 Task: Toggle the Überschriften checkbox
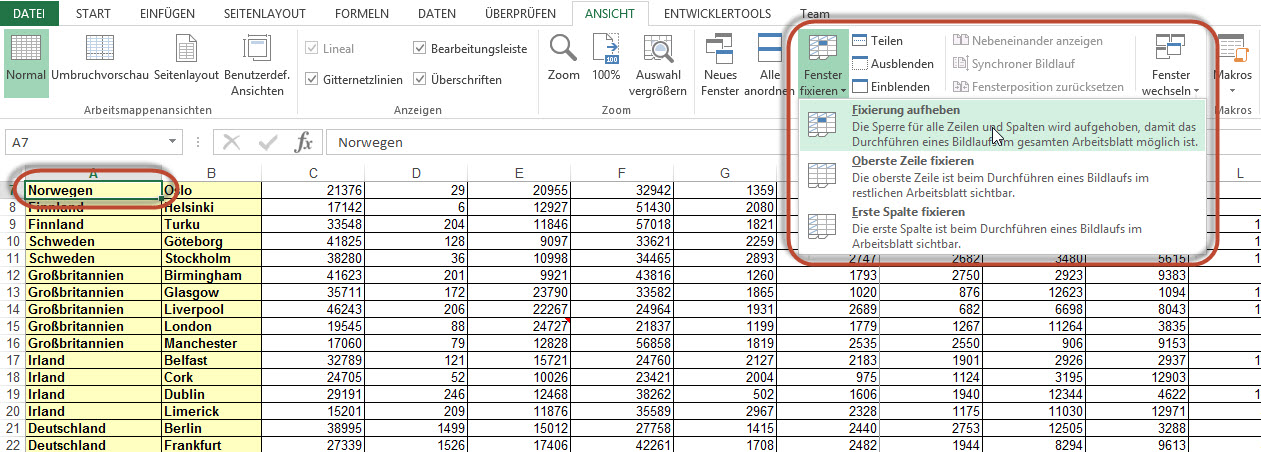point(420,79)
